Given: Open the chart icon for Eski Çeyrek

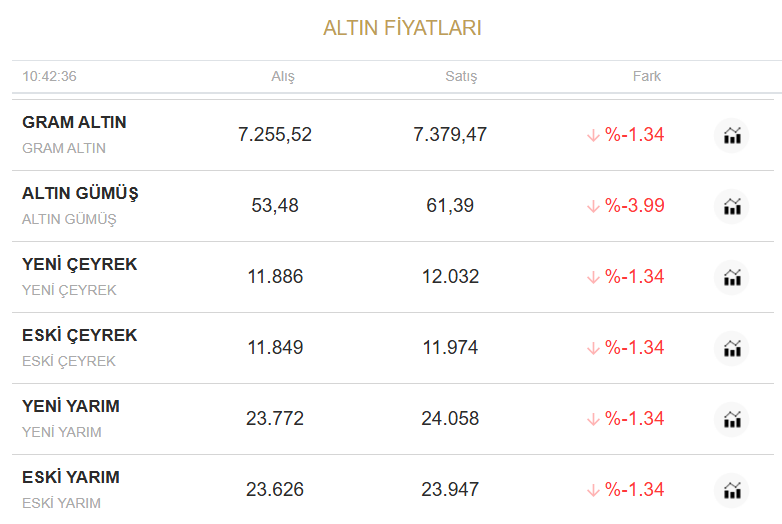Looking at the screenshot, I should pyautogui.click(x=732, y=348).
